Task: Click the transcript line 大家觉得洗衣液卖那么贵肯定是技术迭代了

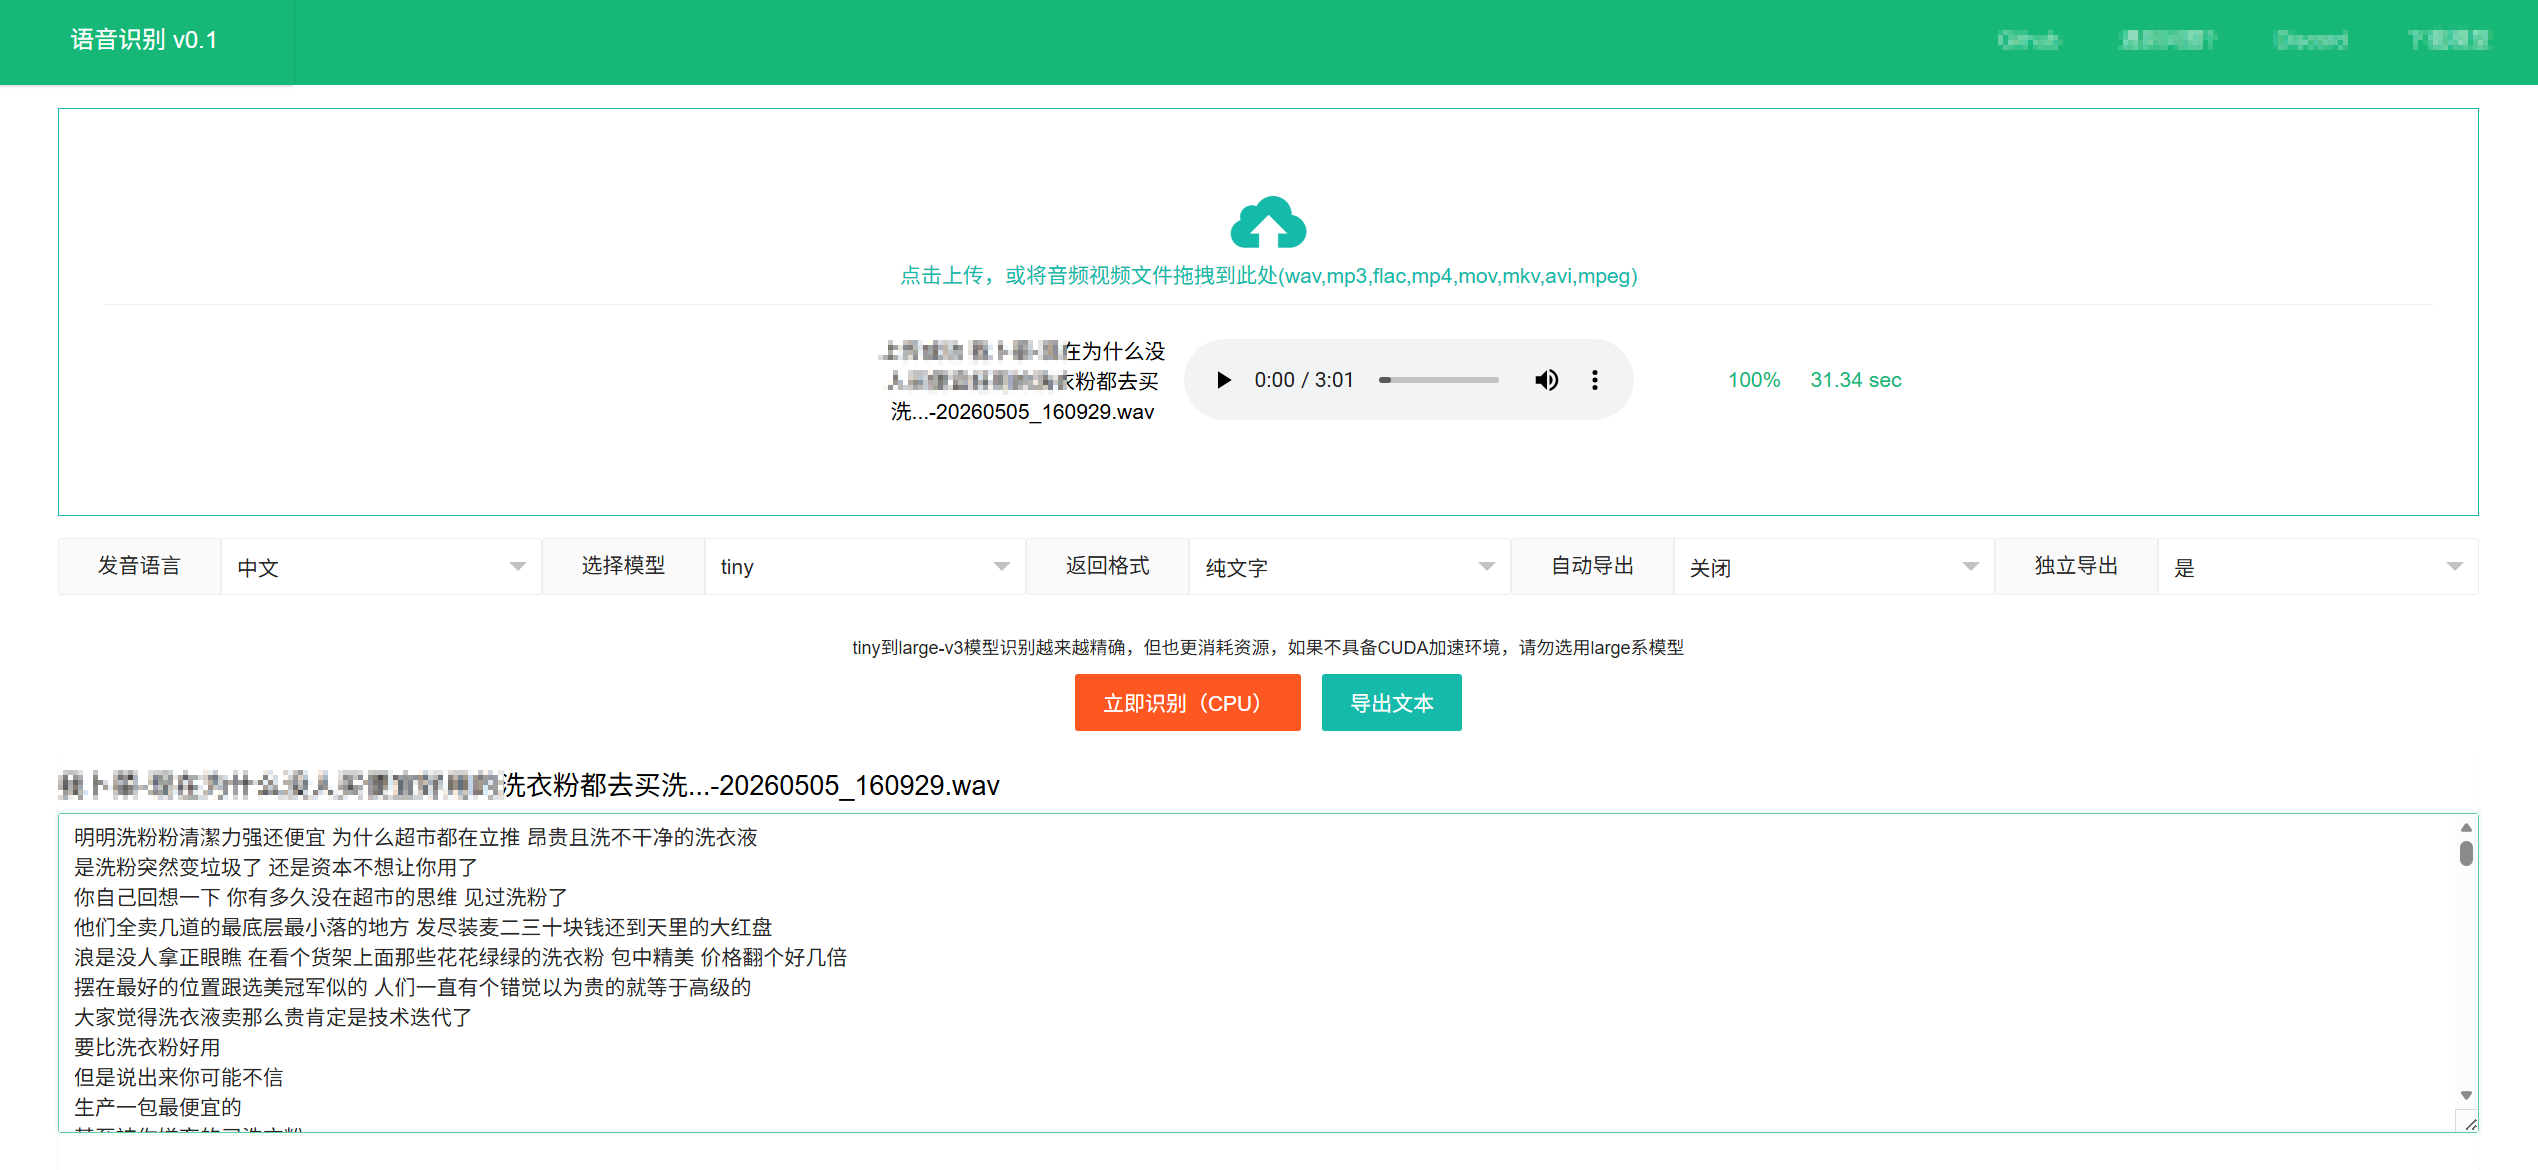Action: pos(273,1017)
